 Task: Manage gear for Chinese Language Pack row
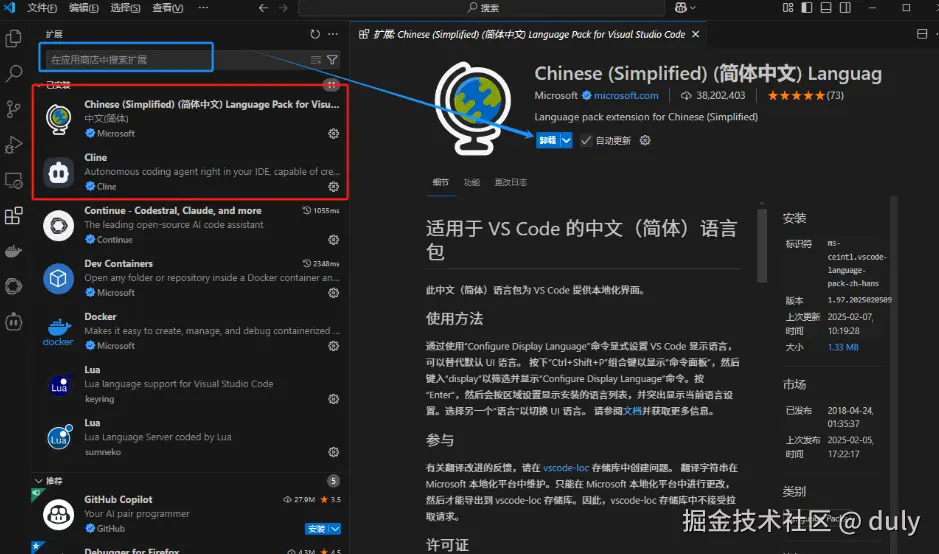(x=334, y=134)
